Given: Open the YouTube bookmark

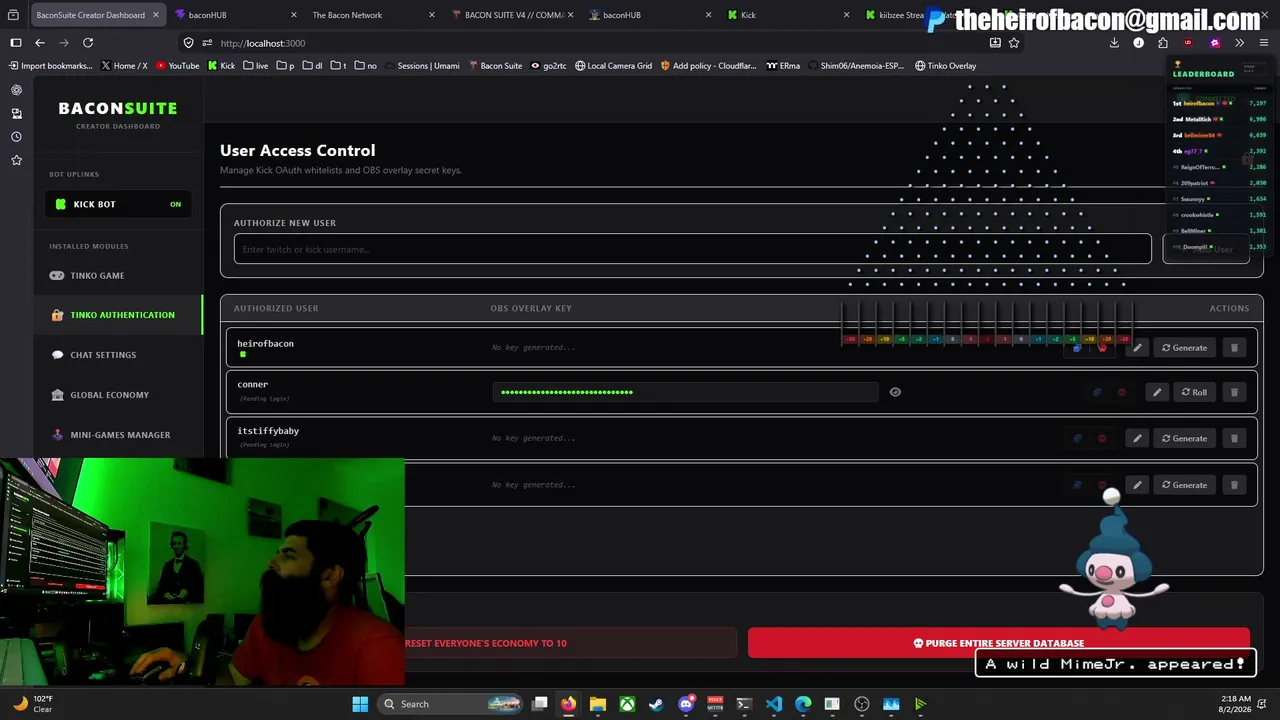Looking at the screenshot, I should [x=178, y=66].
